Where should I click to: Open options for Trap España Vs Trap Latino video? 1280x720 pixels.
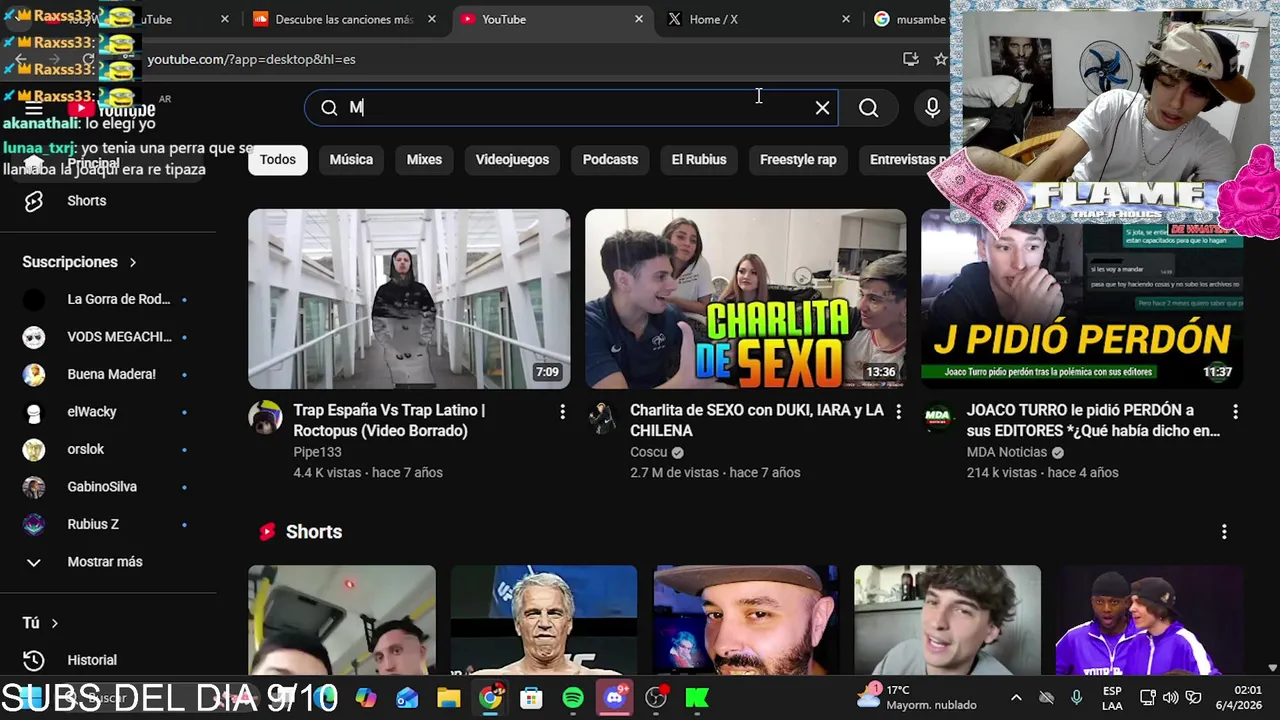pyautogui.click(x=562, y=412)
